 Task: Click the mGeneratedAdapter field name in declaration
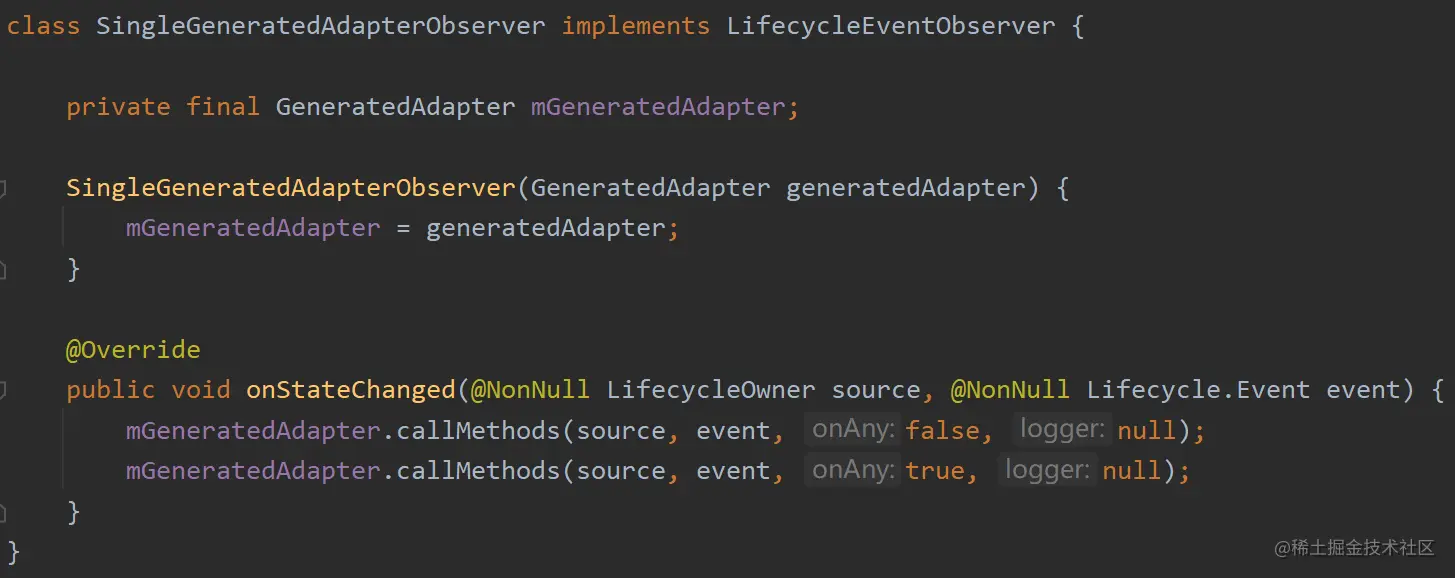click(658, 107)
